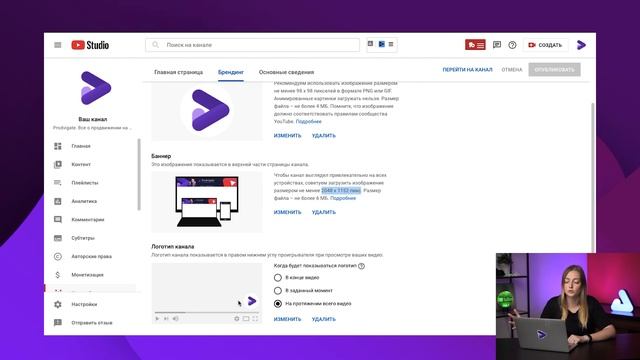This screenshot has height=360, width=640.
Task: Open Подробнее link in banner description
Action: (x=343, y=198)
